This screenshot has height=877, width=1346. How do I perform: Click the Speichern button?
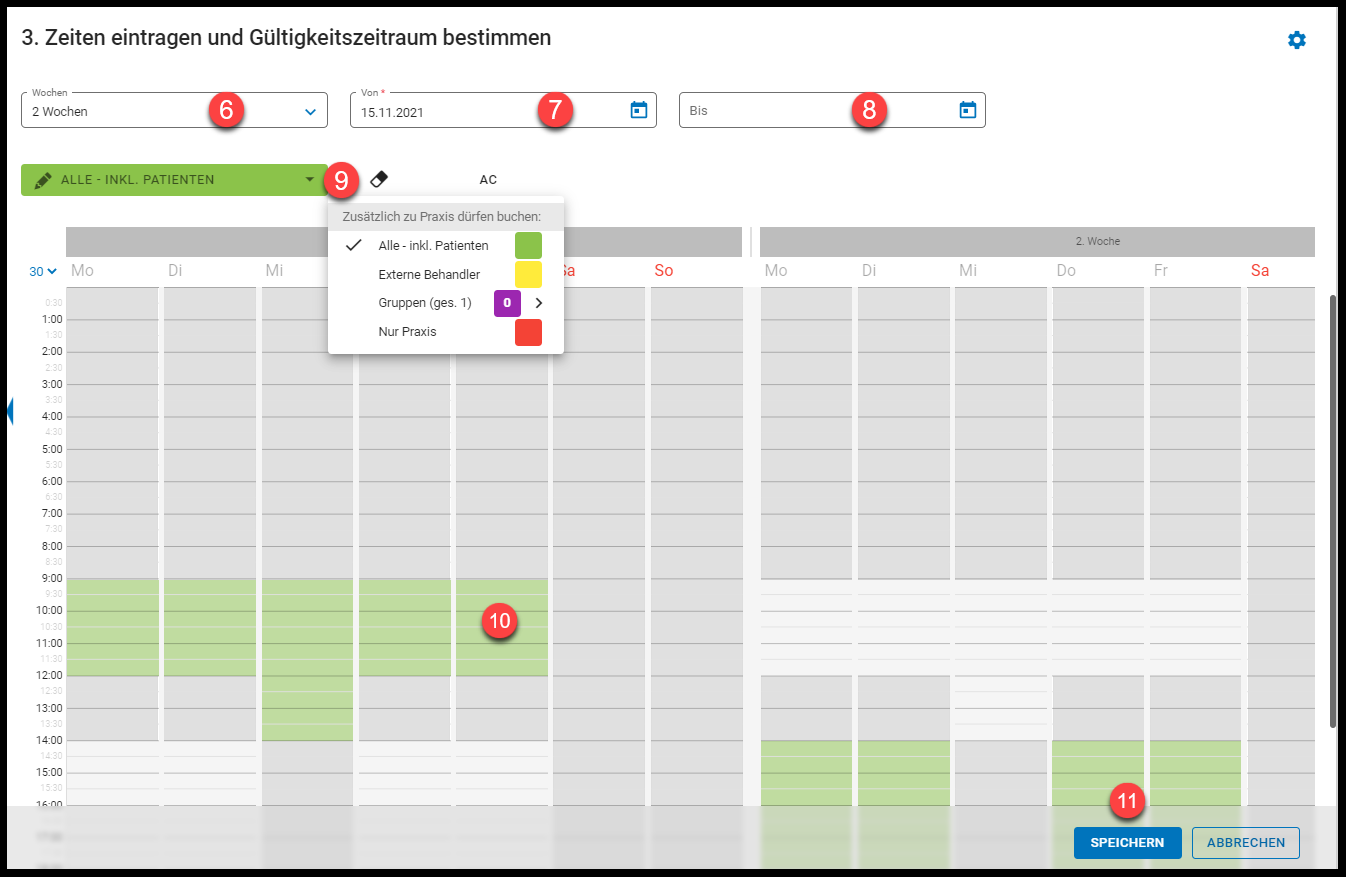[x=1127, y=843]
